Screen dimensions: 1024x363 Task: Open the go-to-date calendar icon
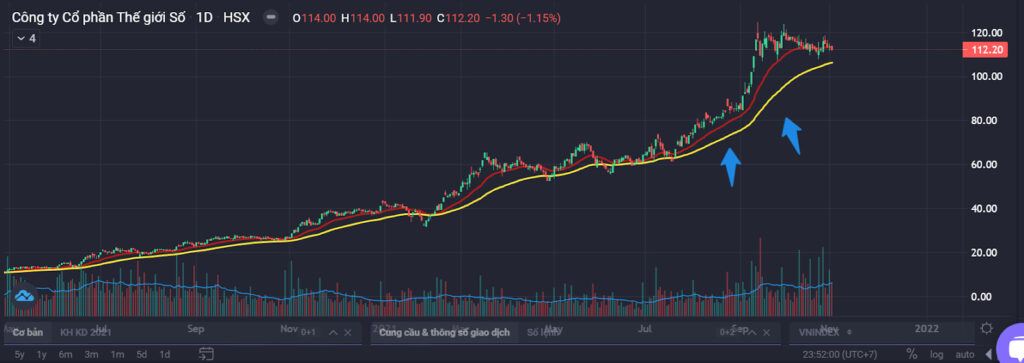pyautogui.click(x=206, y=355)
